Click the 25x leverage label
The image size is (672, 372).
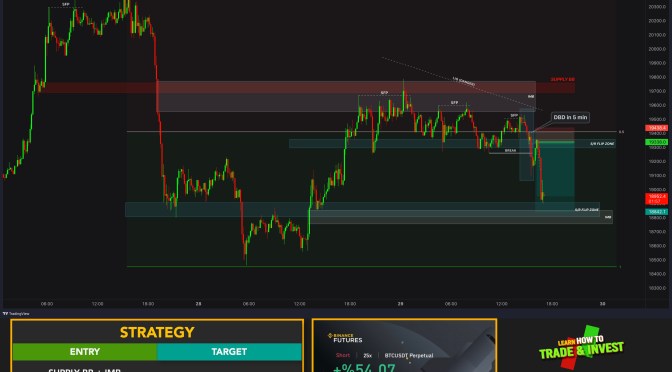point(367,355)
